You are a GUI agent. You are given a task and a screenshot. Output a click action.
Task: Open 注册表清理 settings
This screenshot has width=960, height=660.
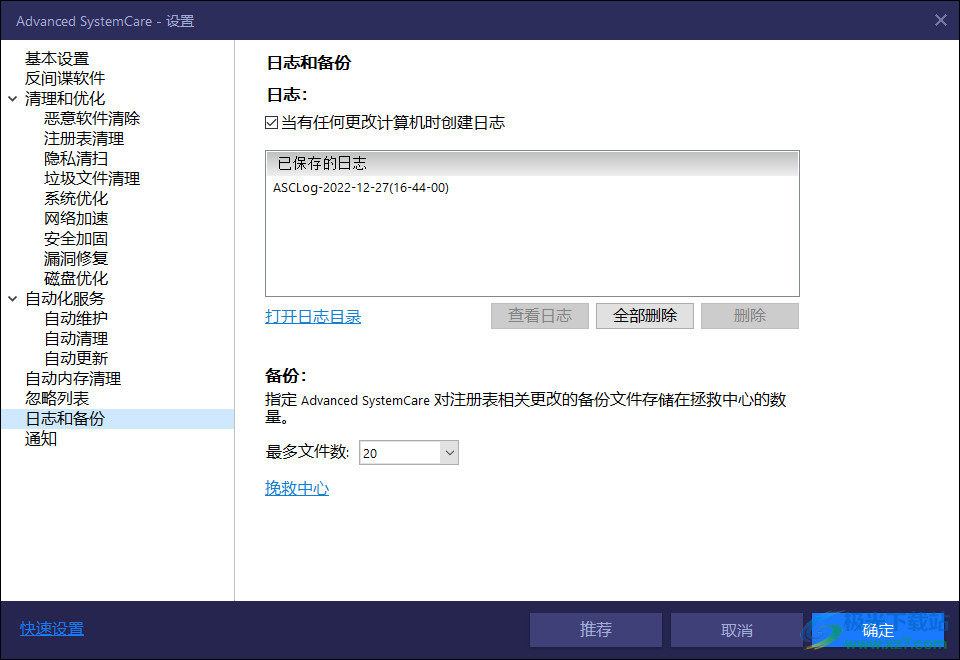84,139
